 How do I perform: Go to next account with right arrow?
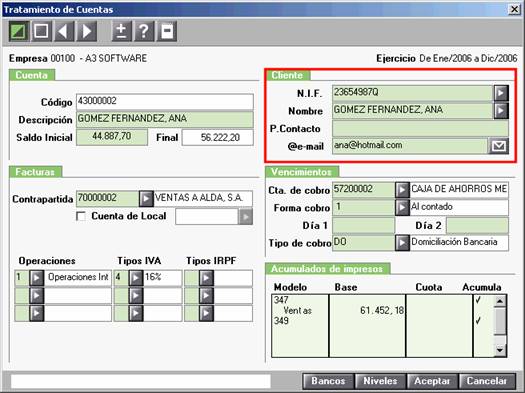pos(87,31)
